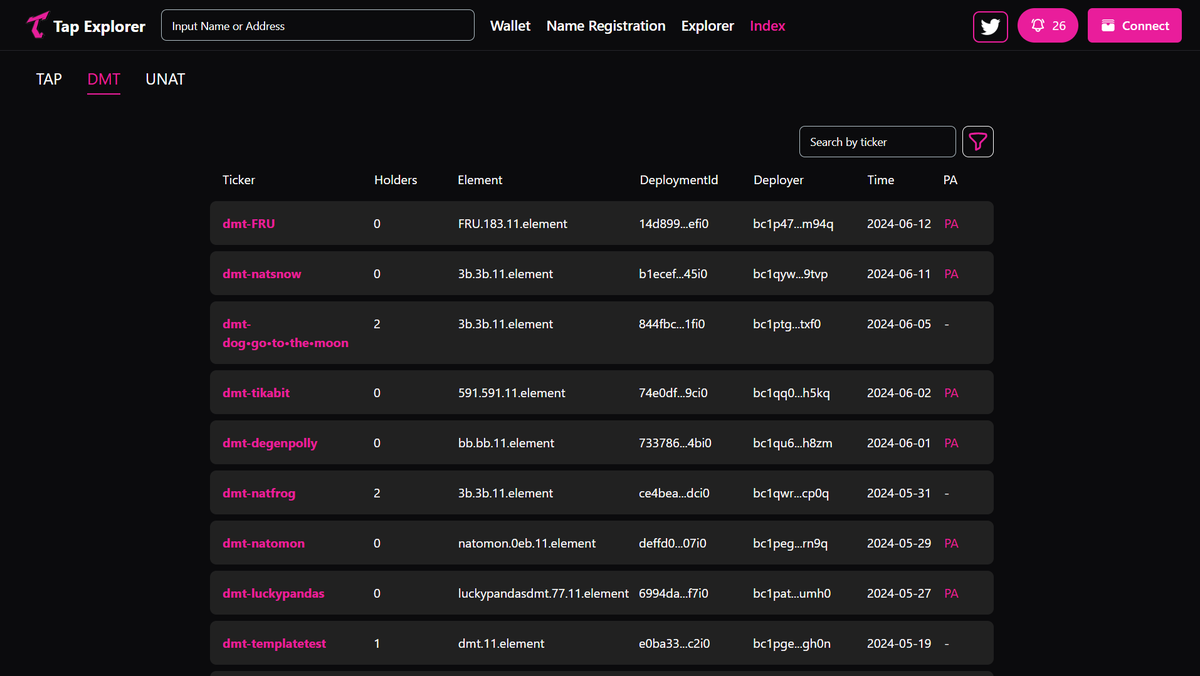Open the Wallet menu item
Screen dimensions: 1200x676
510,26
